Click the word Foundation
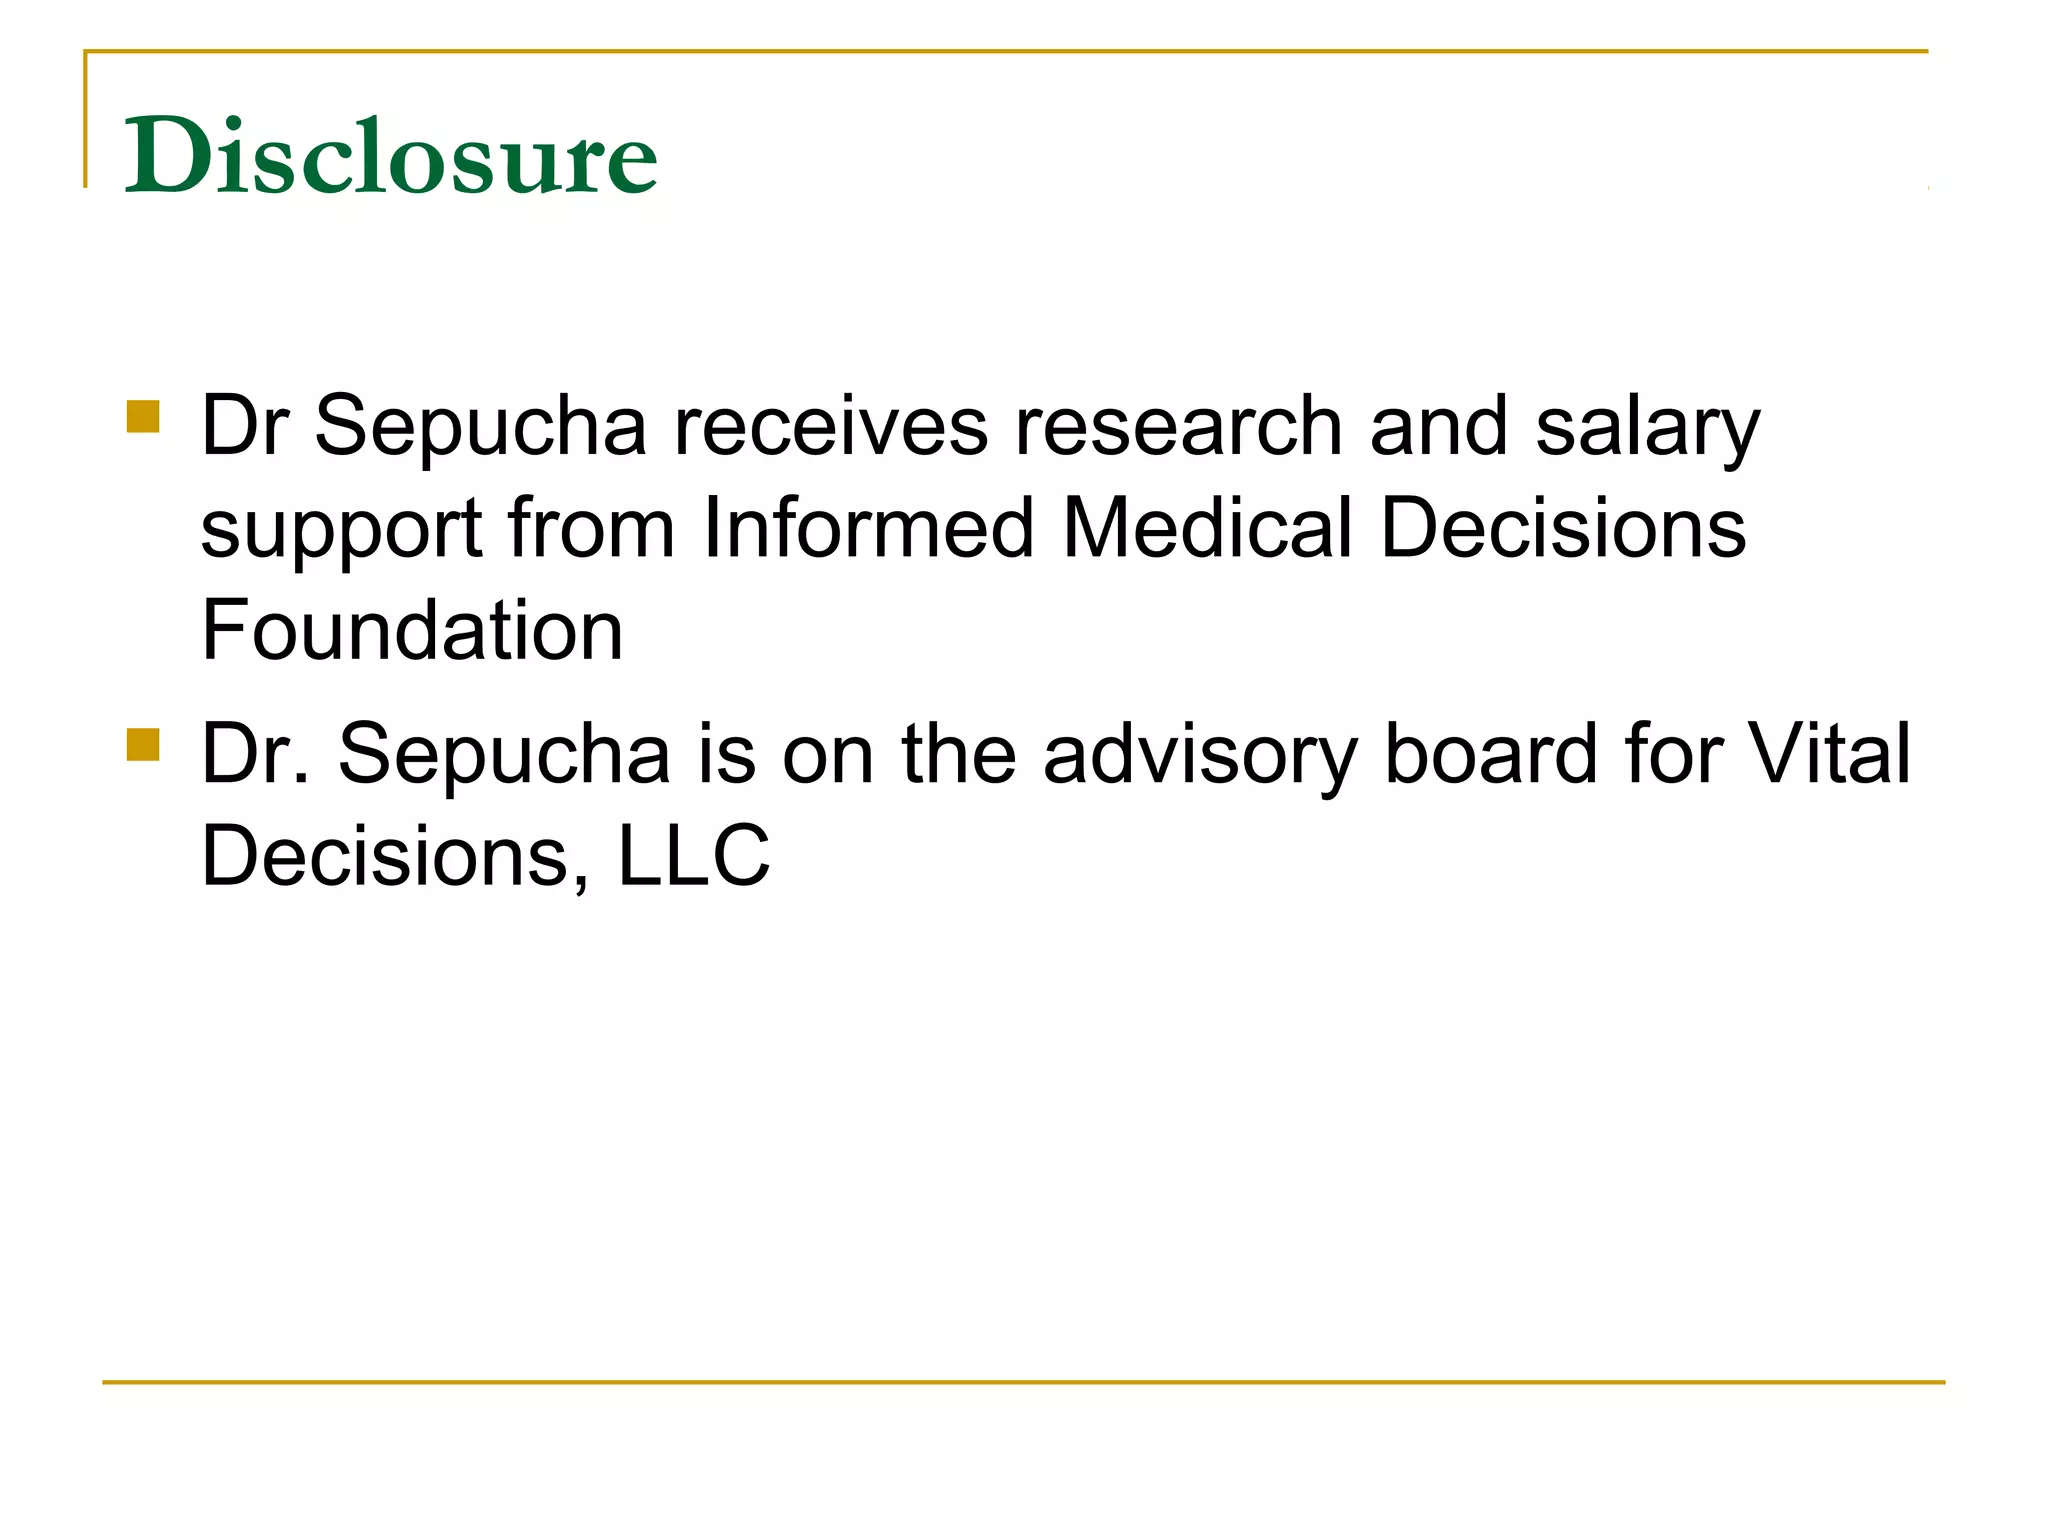The width and height of the screenshot is (2048, 1536). pyautogui.click(x=412, y=631)
